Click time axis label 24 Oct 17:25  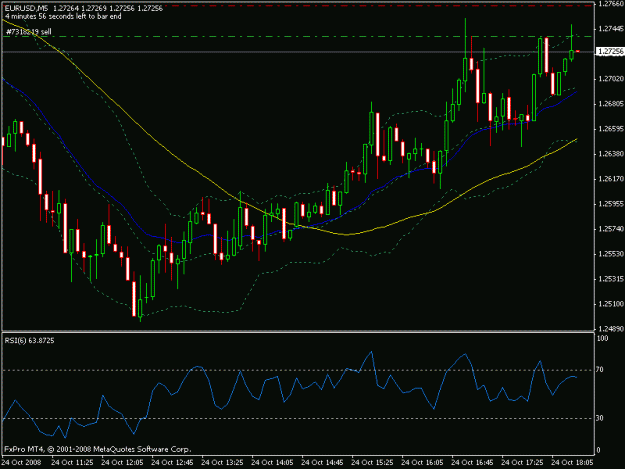pyautogui.click(x=522, y=463)
